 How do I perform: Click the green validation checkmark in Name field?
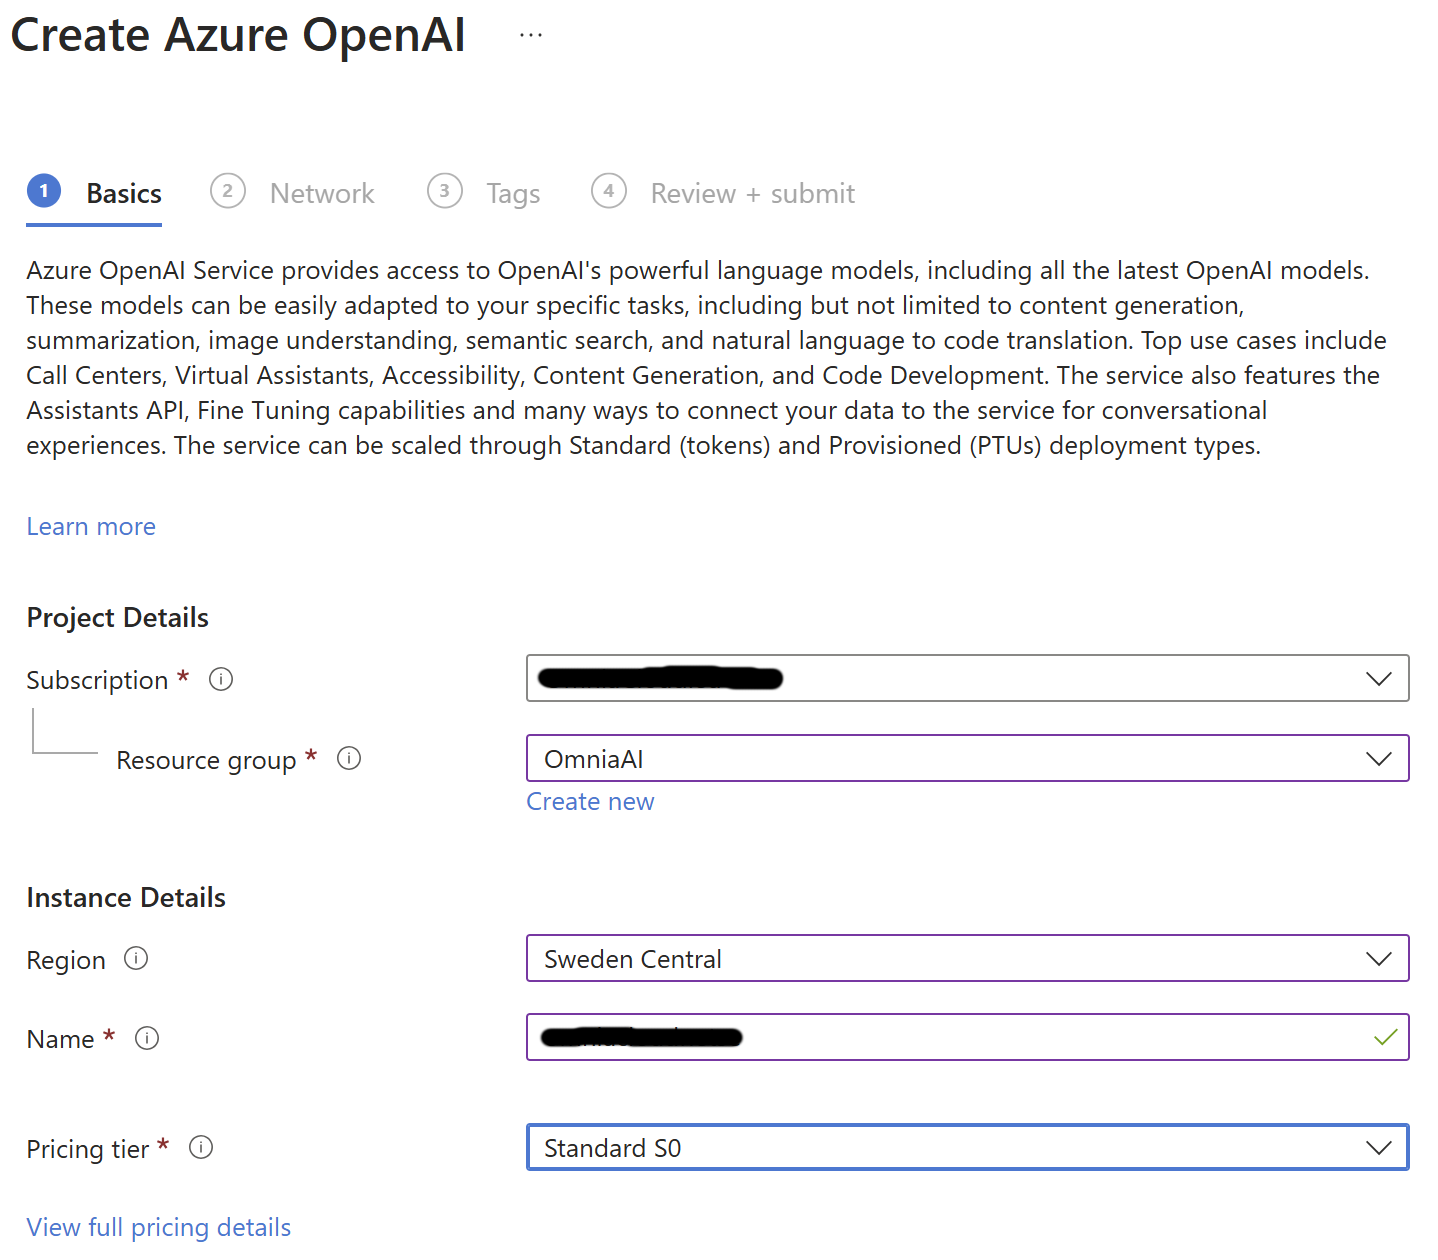tap(1385, 1038)
